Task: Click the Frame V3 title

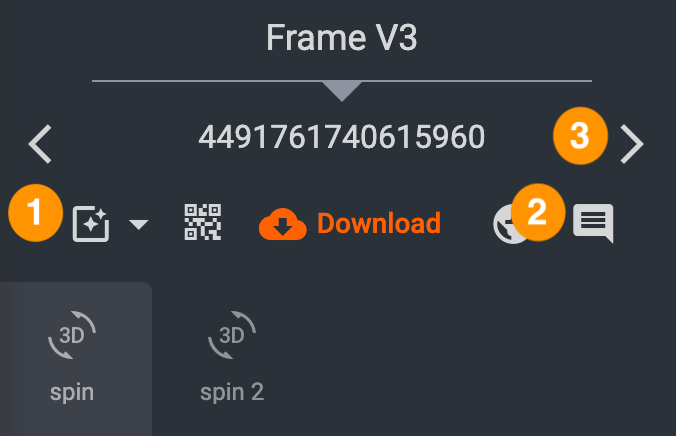Action: [x=342, y=38]
